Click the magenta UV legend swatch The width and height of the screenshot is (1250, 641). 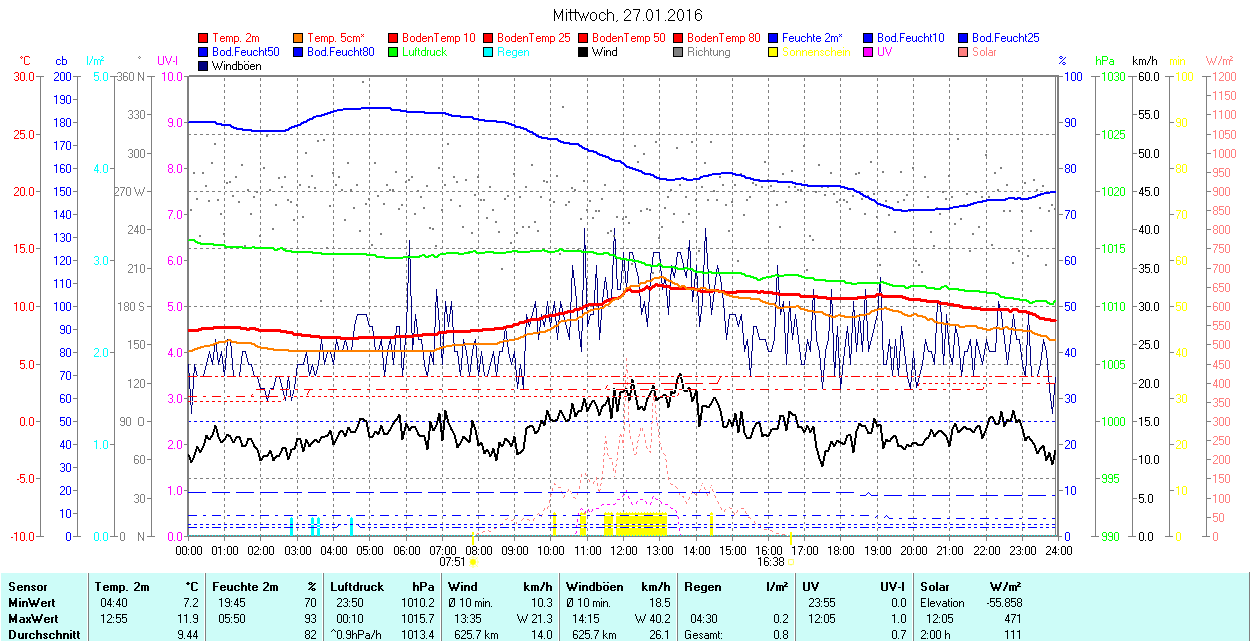[x=869, y=52]
